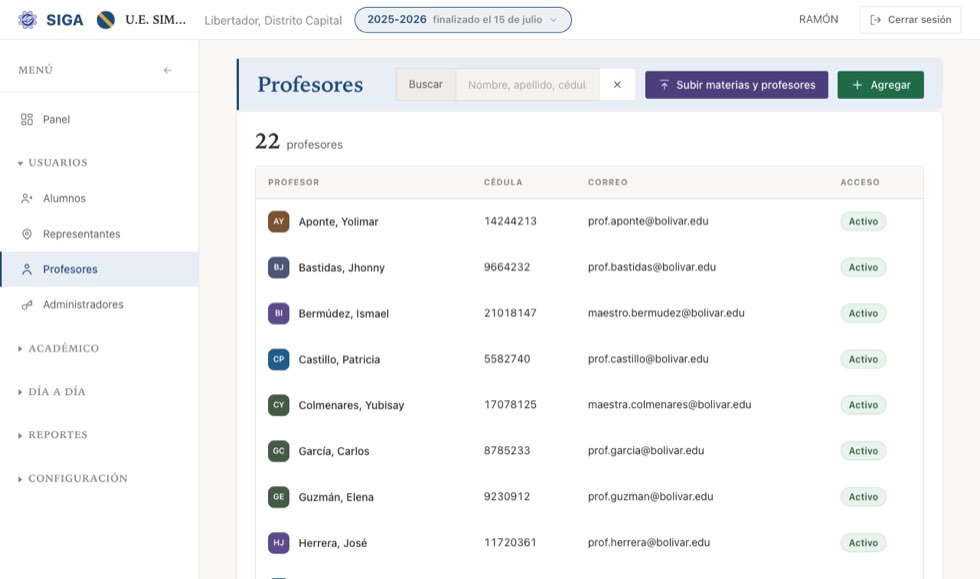Click Cerrar sesión button
The image size is (980, 579).
[910, 20]
